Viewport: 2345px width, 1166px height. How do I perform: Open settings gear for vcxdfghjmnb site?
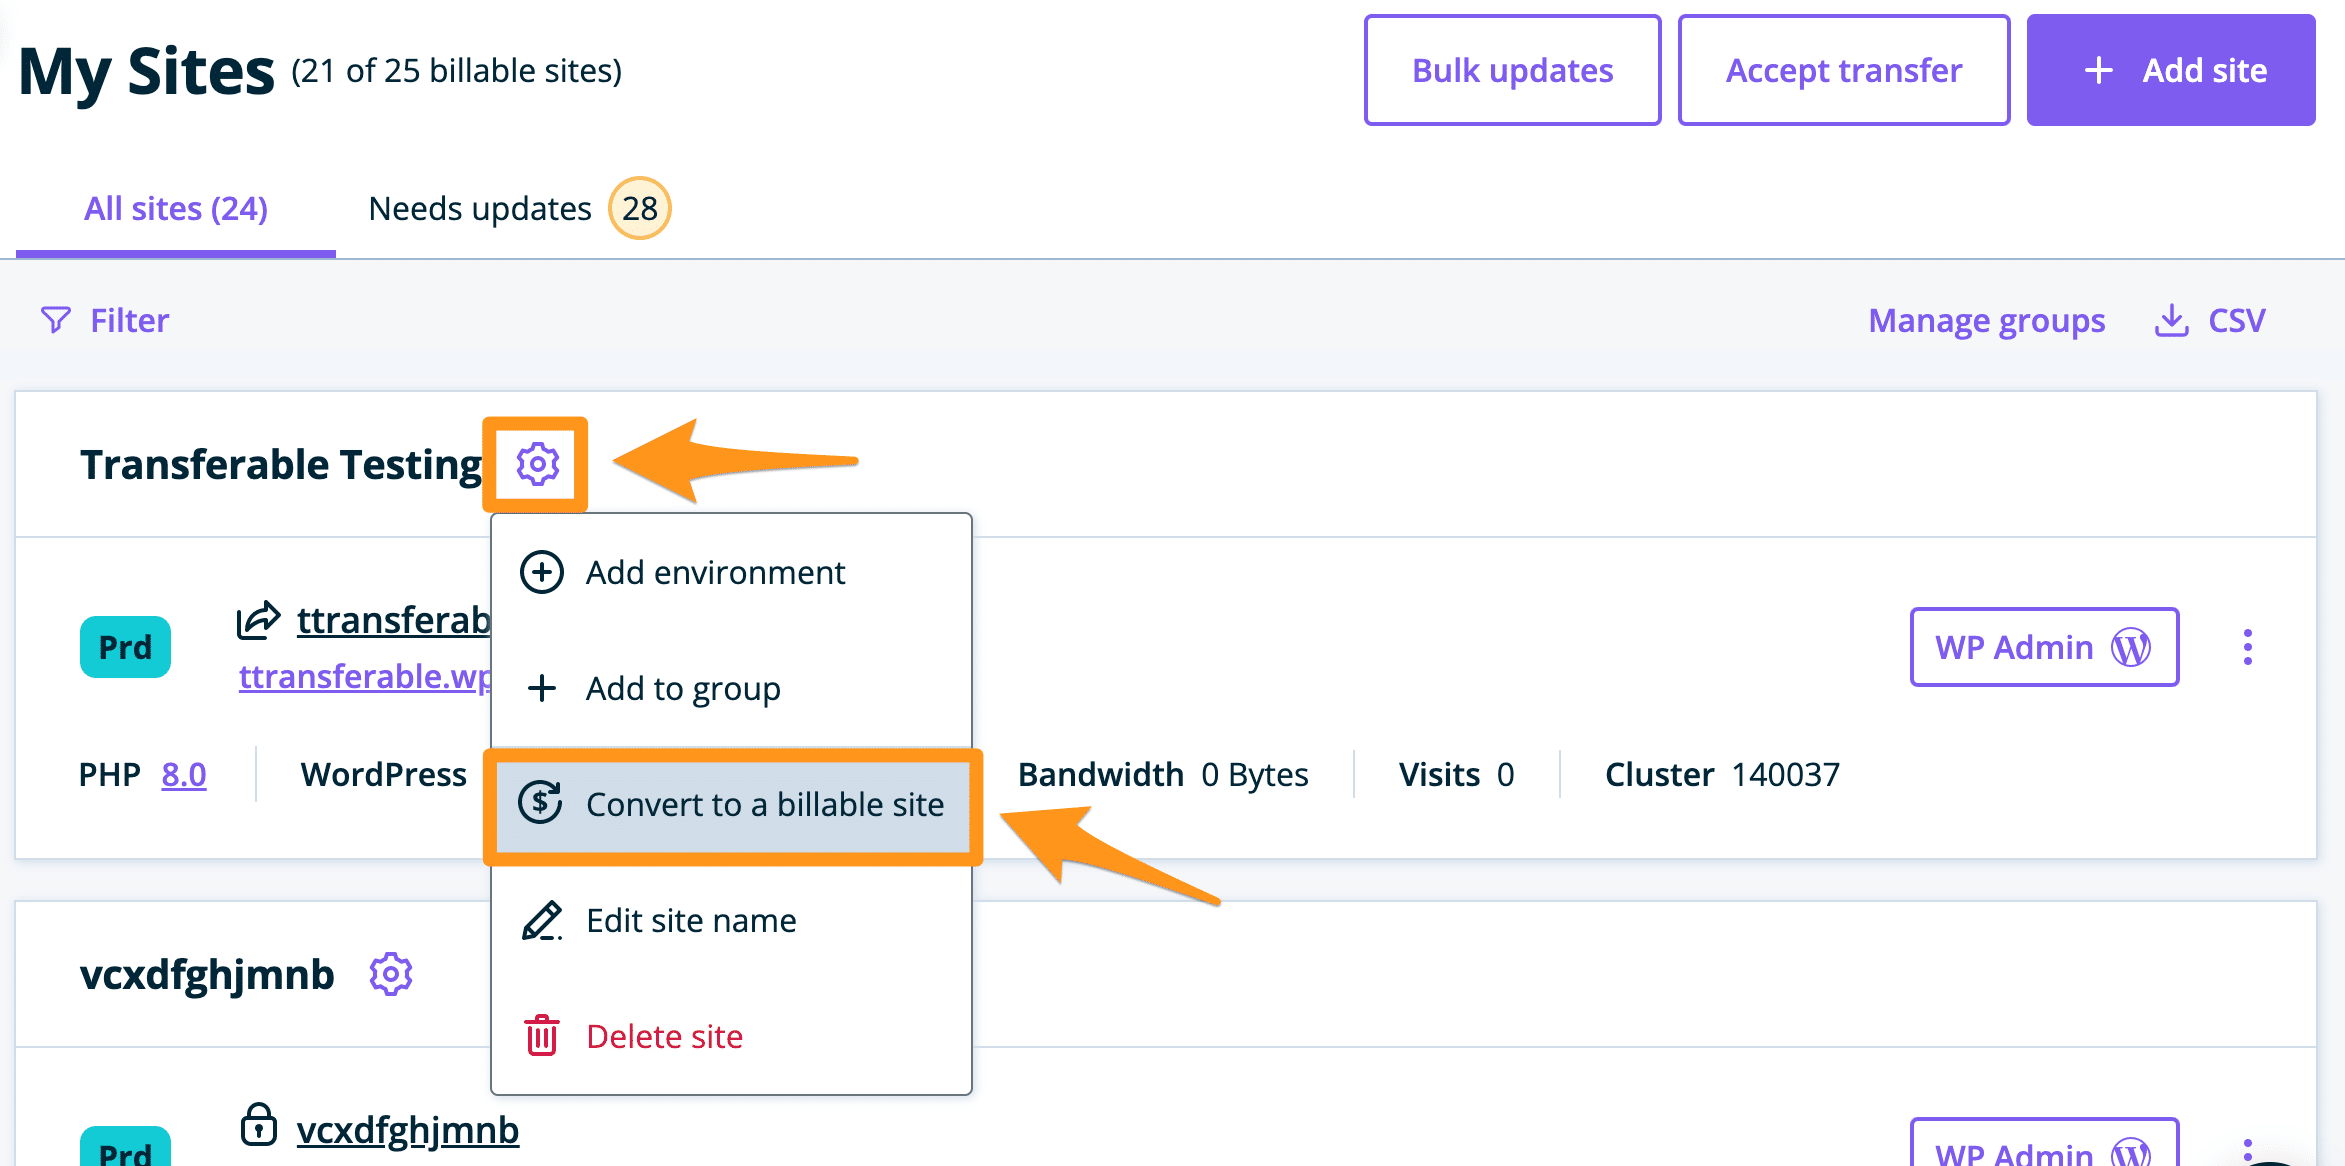pyautogui.click(x=390, y=974)
